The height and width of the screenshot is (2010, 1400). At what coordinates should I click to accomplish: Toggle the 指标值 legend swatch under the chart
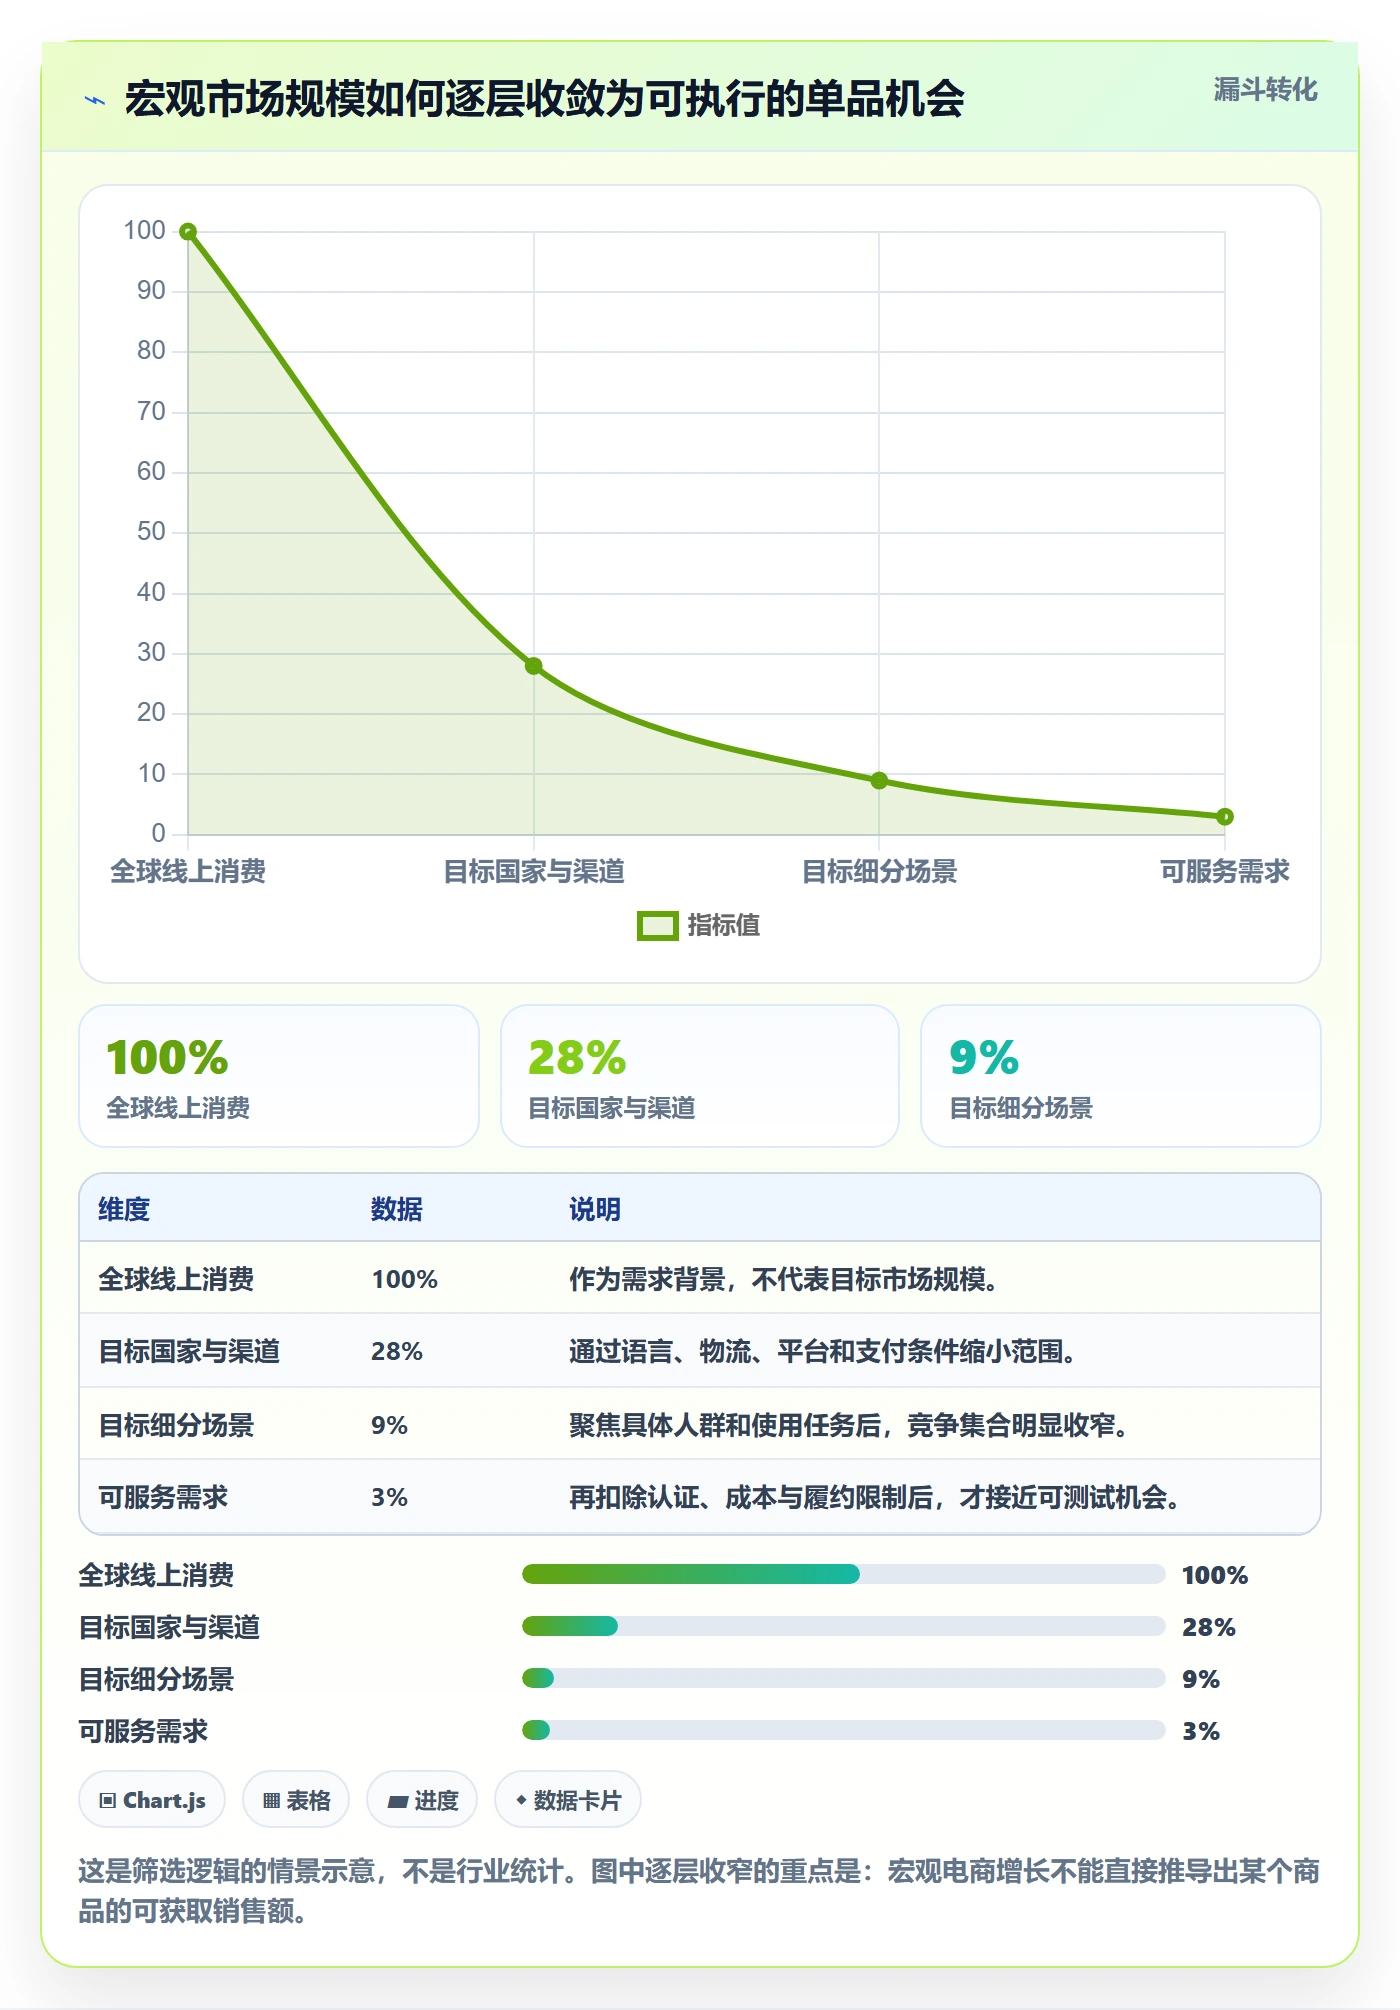click(657, 926)
